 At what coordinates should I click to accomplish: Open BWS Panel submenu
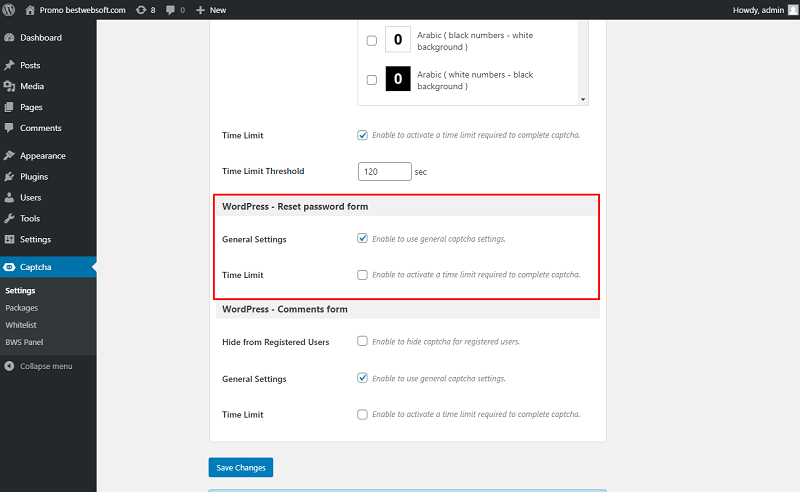pyautogui.click(x=24, y=342)
